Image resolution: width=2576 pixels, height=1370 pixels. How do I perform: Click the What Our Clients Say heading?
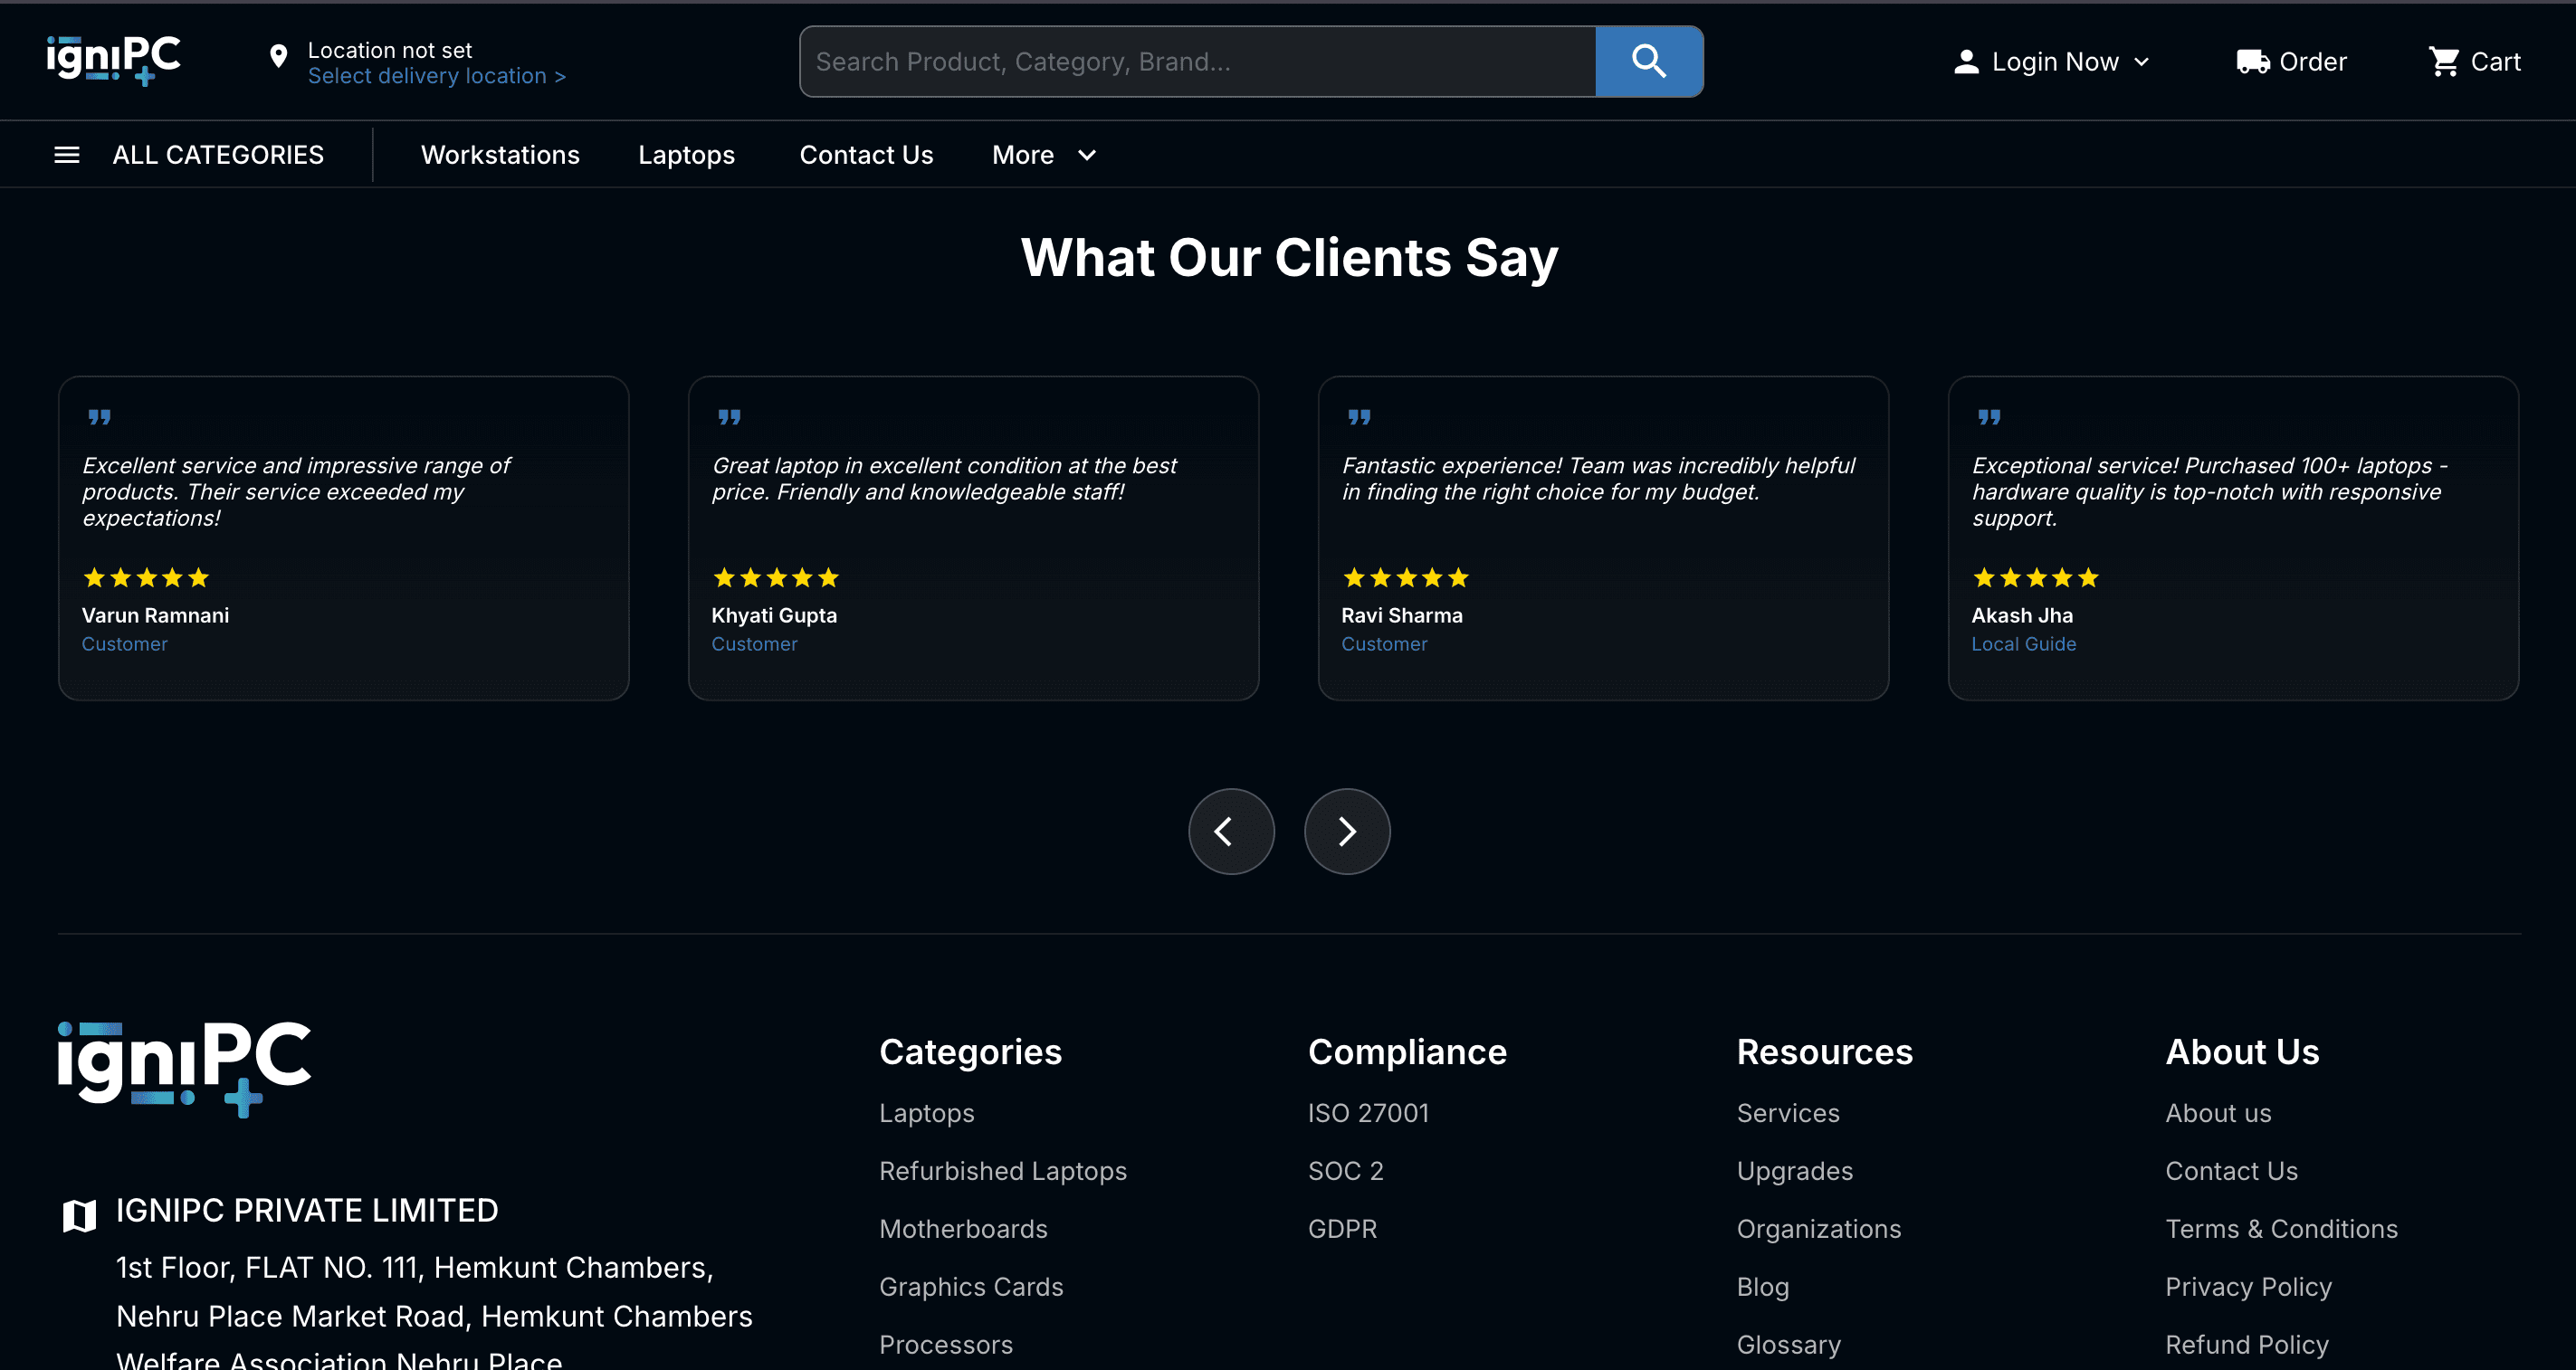[1289, 257]
